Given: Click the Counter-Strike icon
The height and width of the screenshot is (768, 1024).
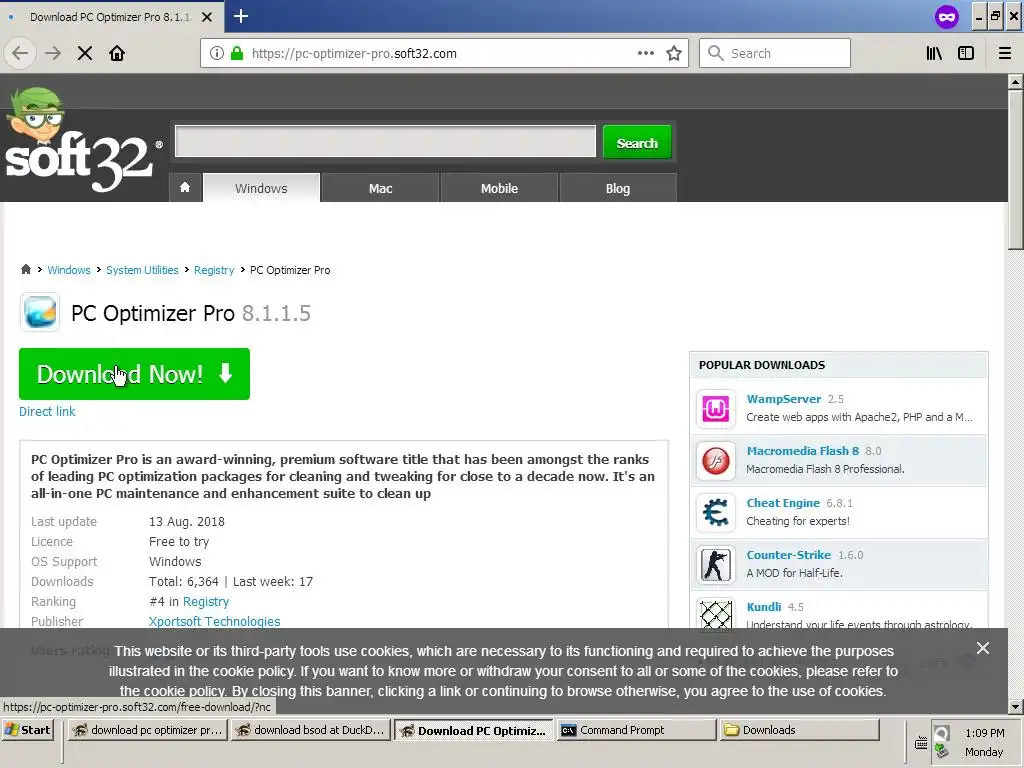Looking at the screenshot, I should [716, 564].
